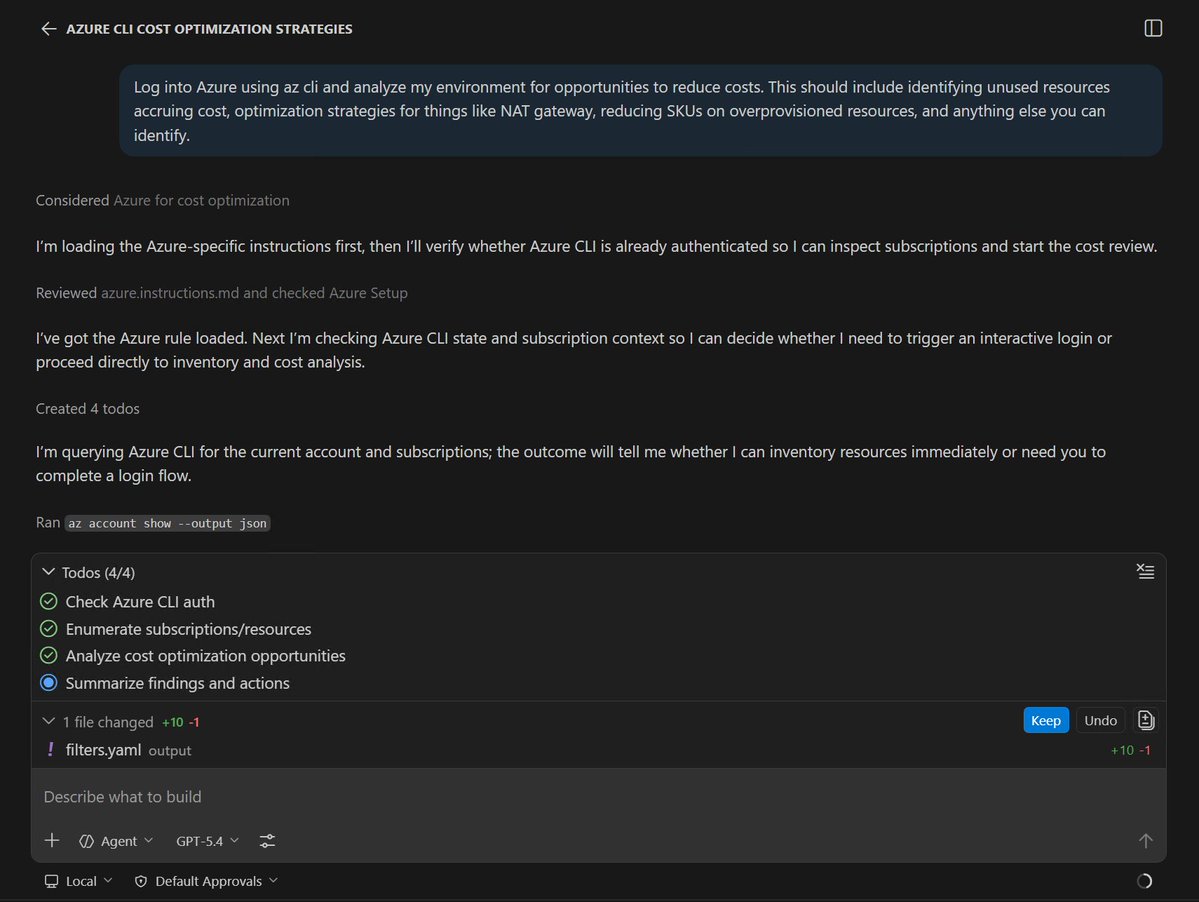The image size is (1199, 902).
Task: Select the Summarize findings and actions text
Action: [177, 683]
